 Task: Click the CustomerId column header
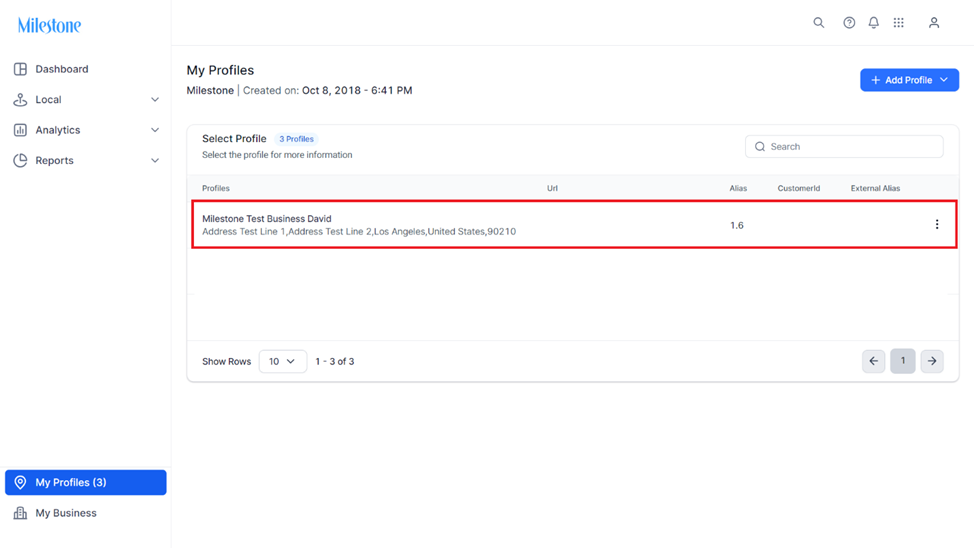[x=799, y=188]
